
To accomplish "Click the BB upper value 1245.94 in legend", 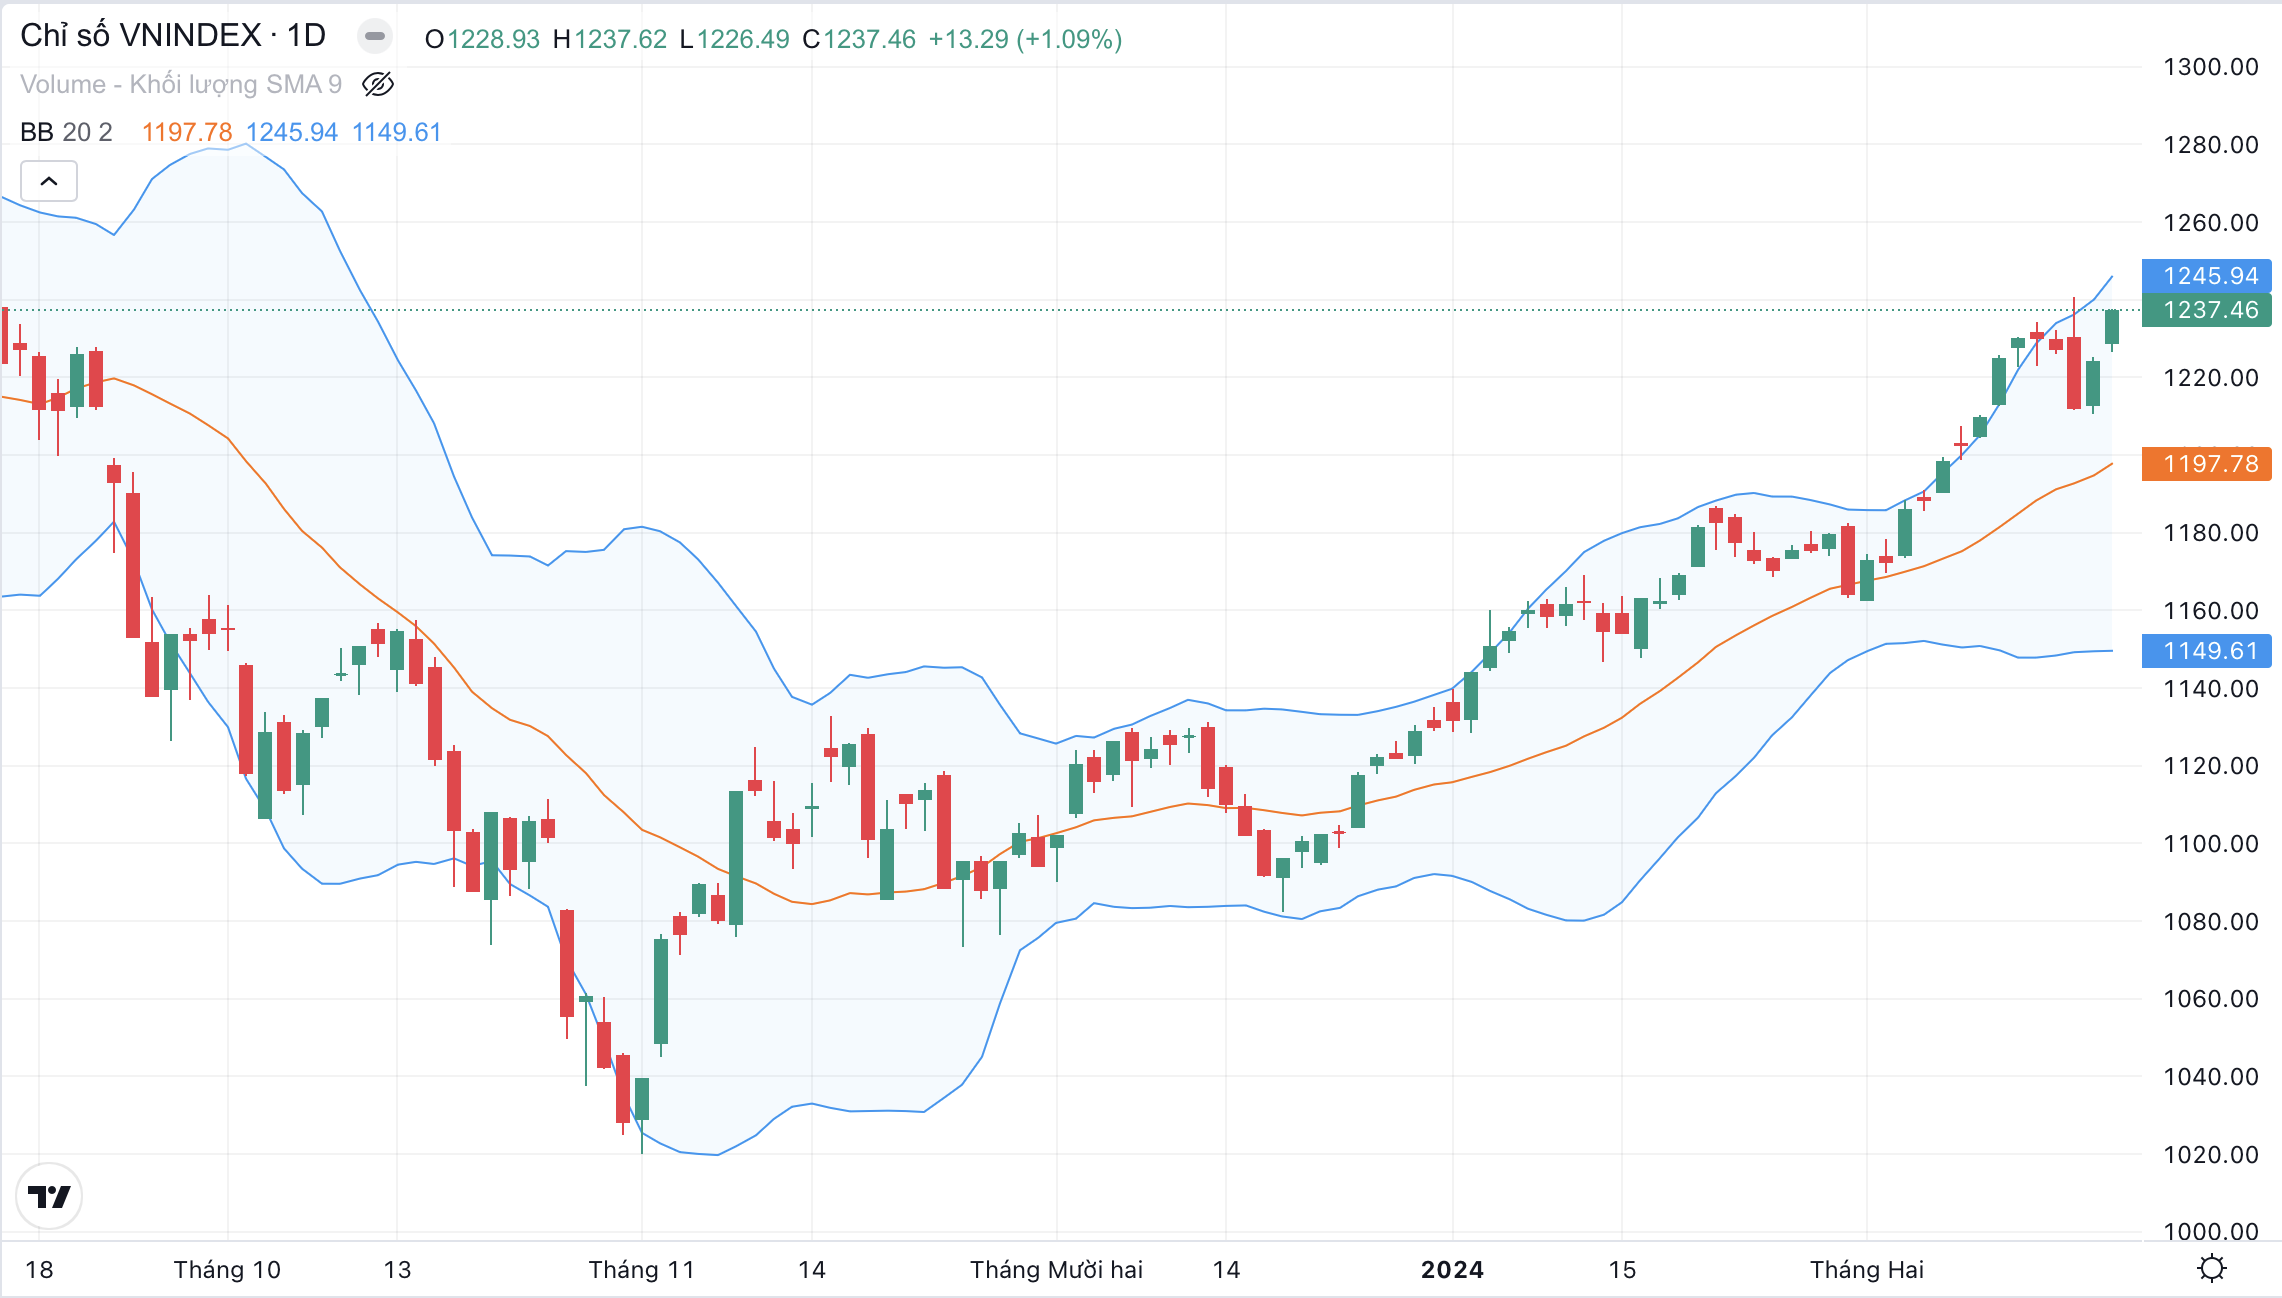I will click(x=292, y=132).
